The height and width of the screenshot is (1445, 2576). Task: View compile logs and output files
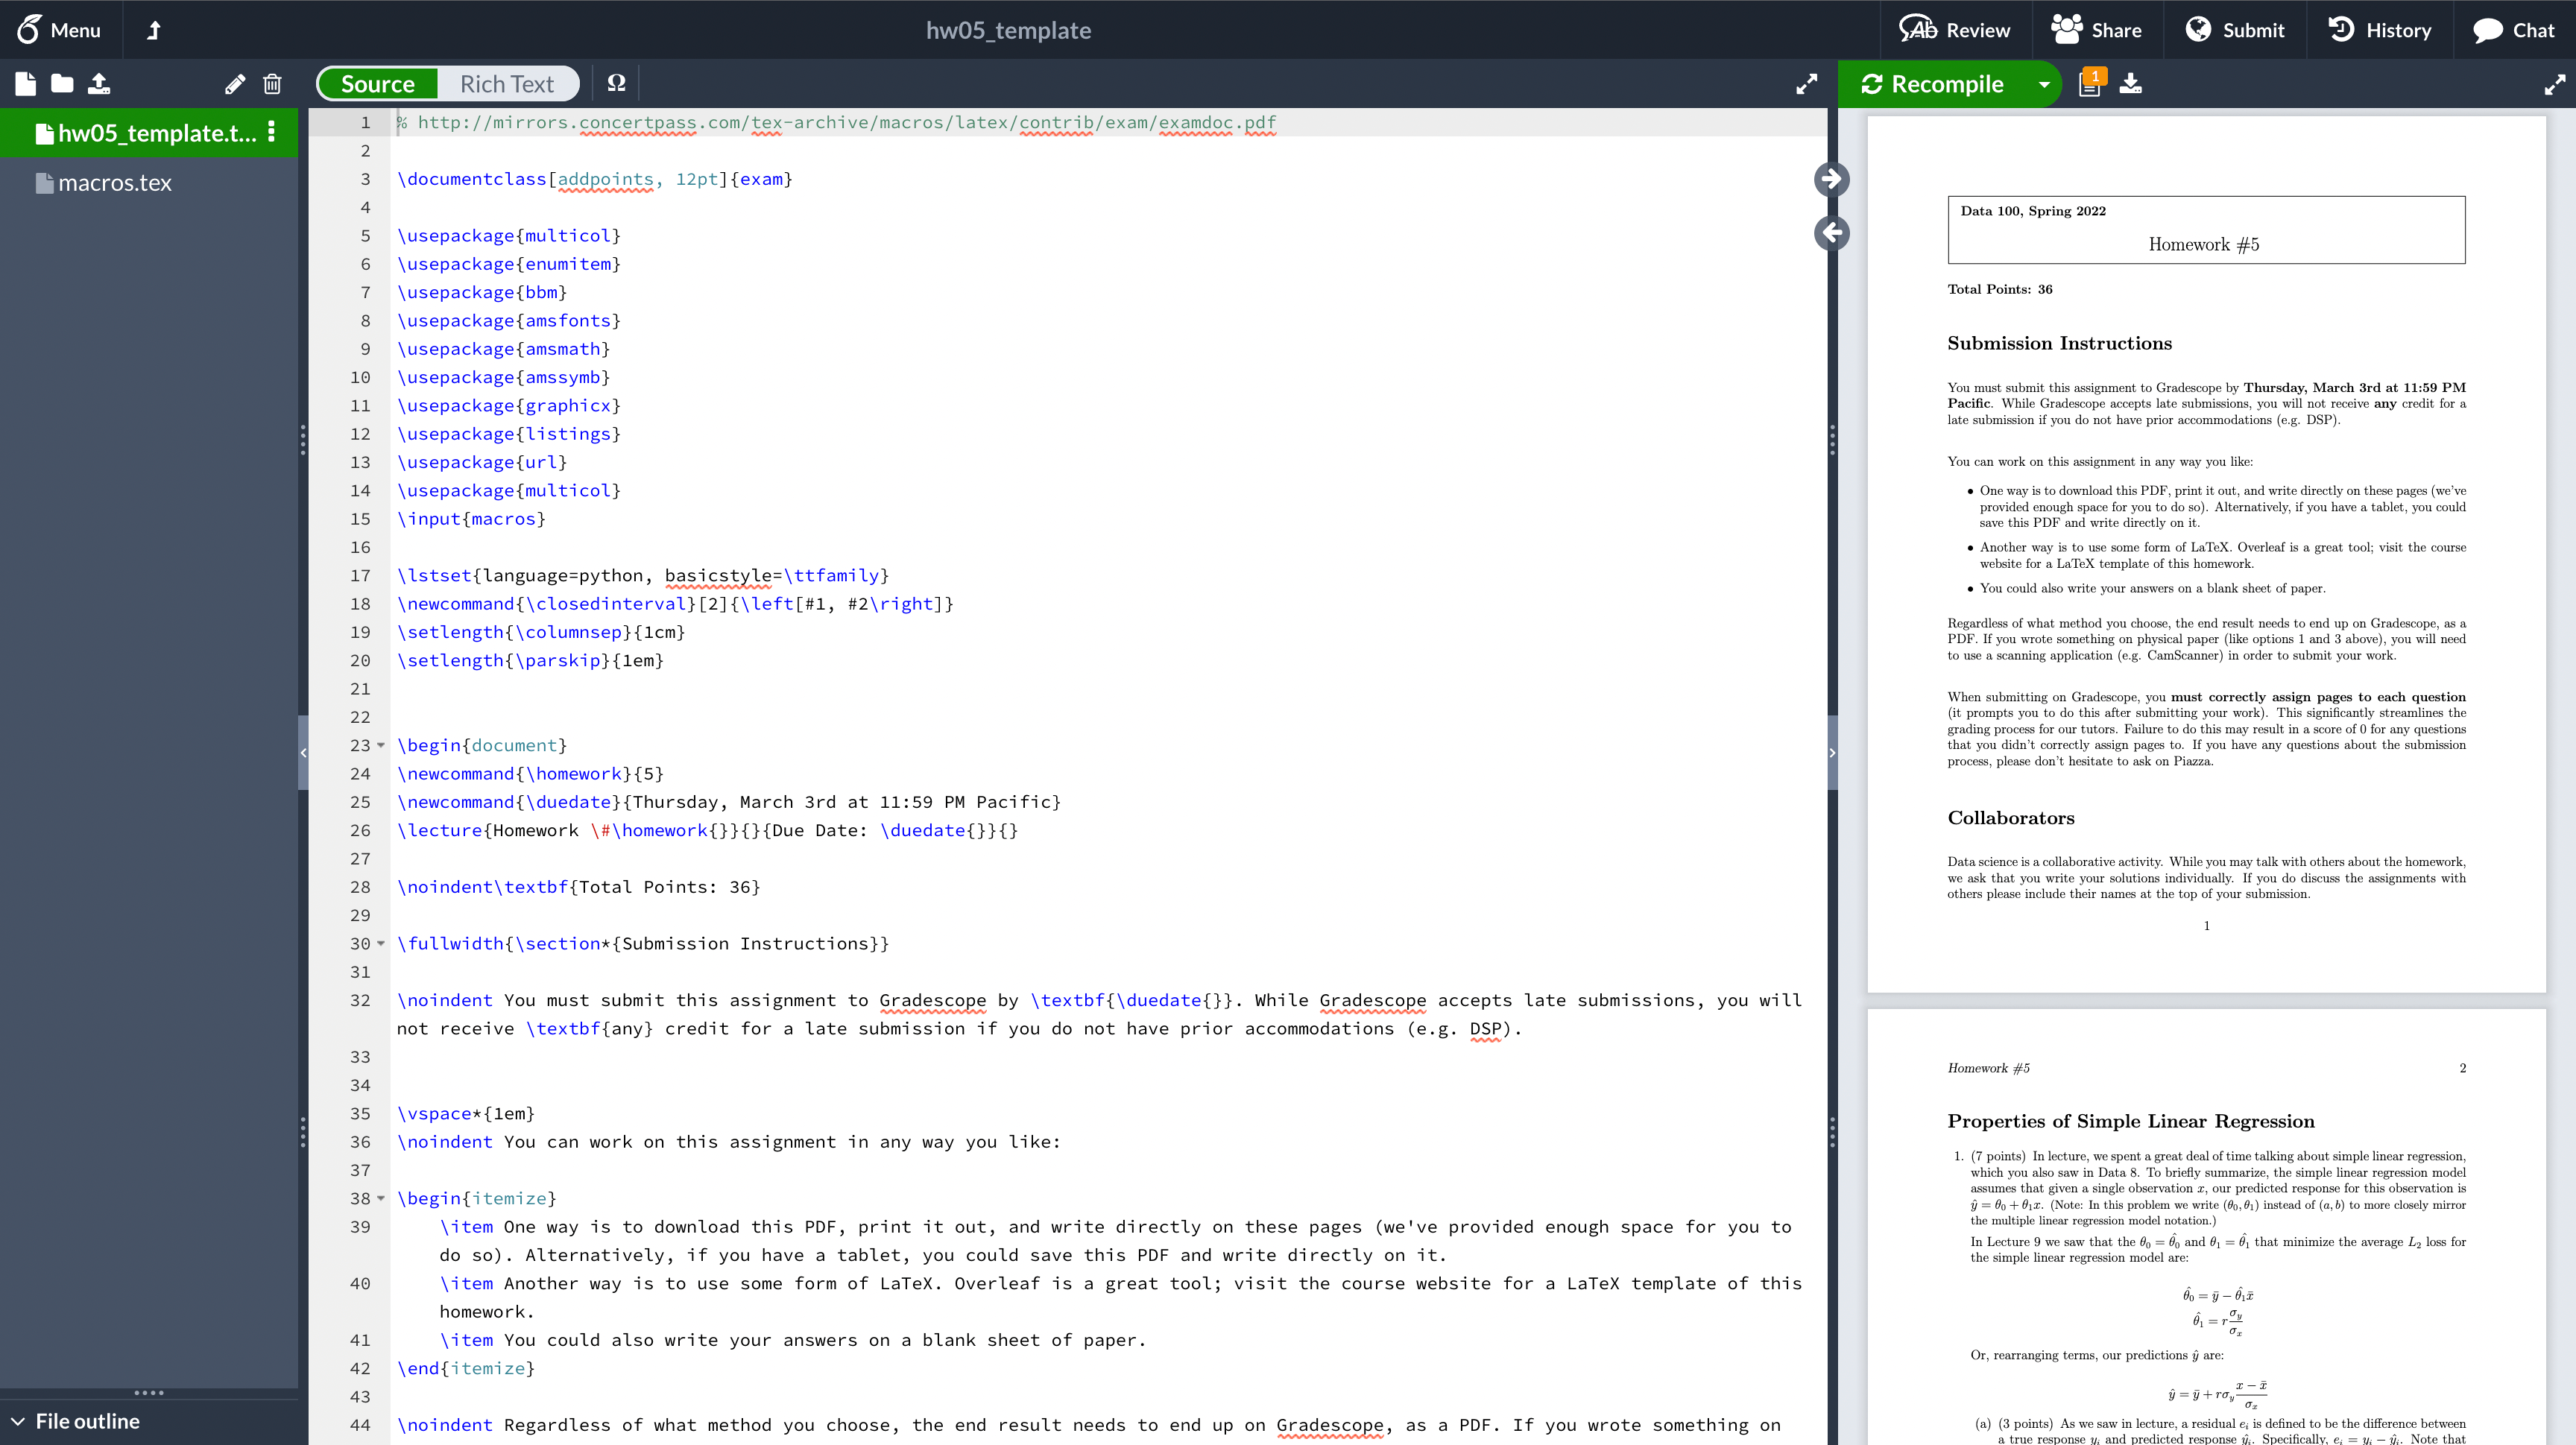coord(2090,84)
